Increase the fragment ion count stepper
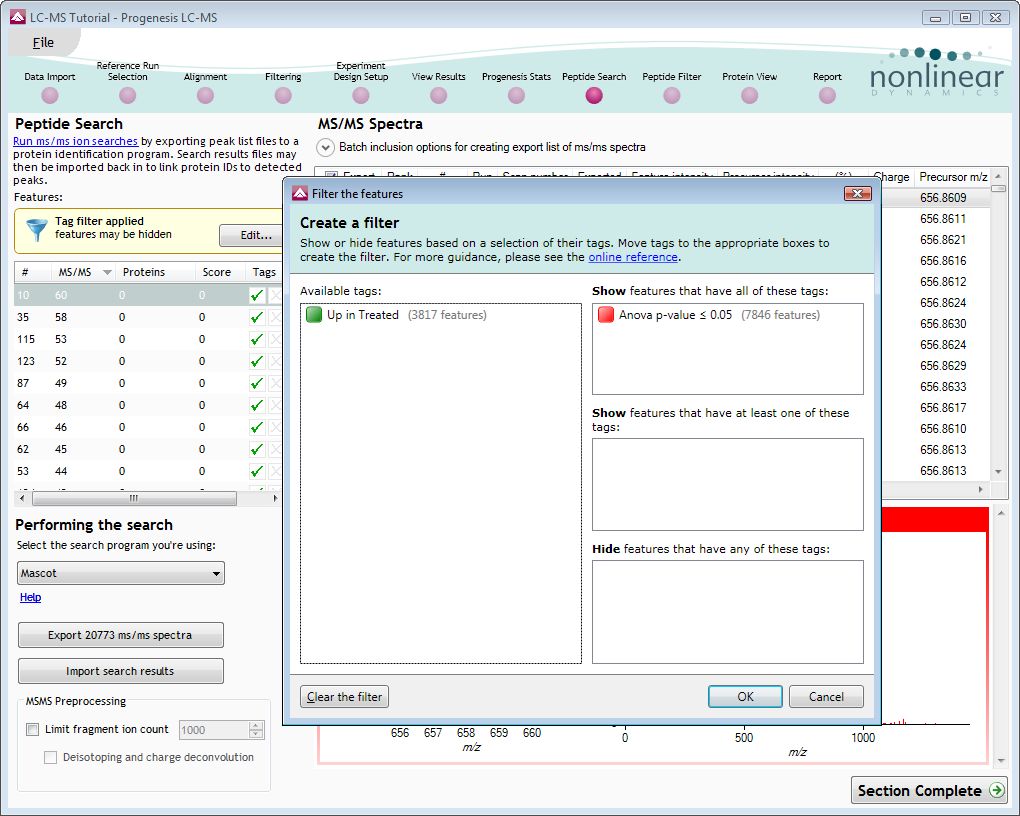Screen dimensions: 1020x816 pyautogui.click(x=256, y=726)
